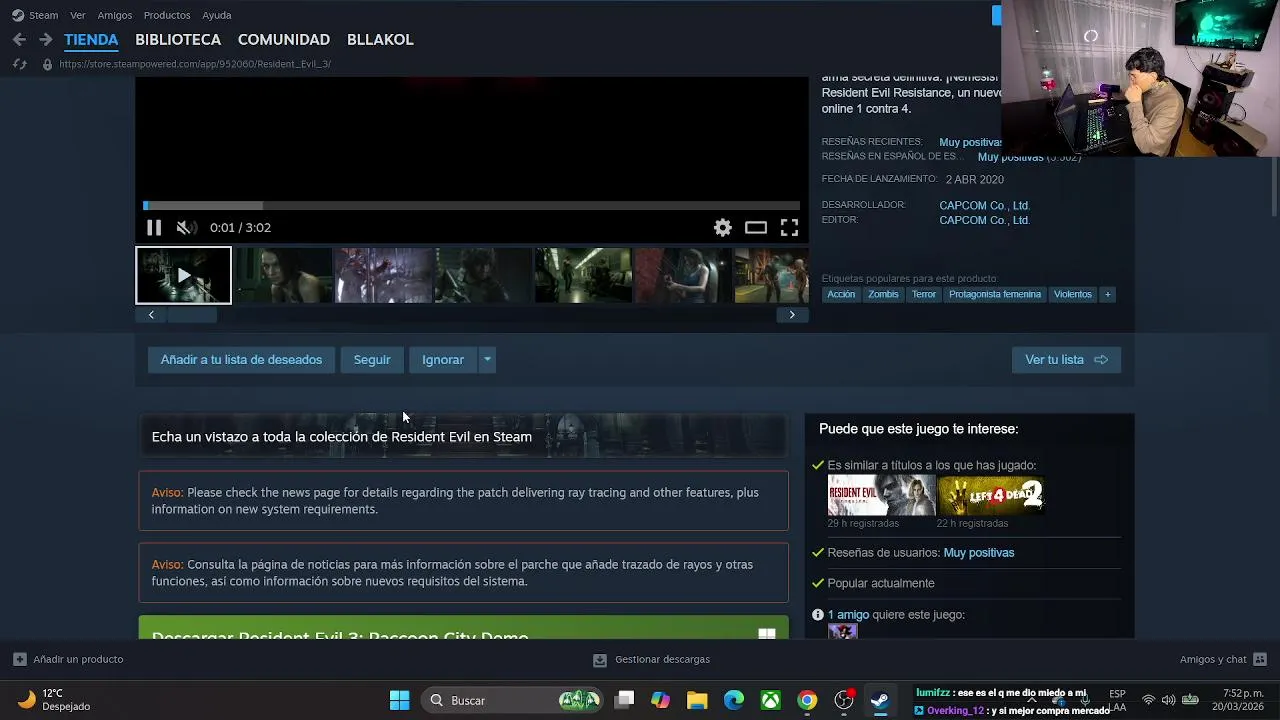Open the Xbox app on the taskbar
The width and height of the screenshot is (1280, 720).
[x=770, y=701]
